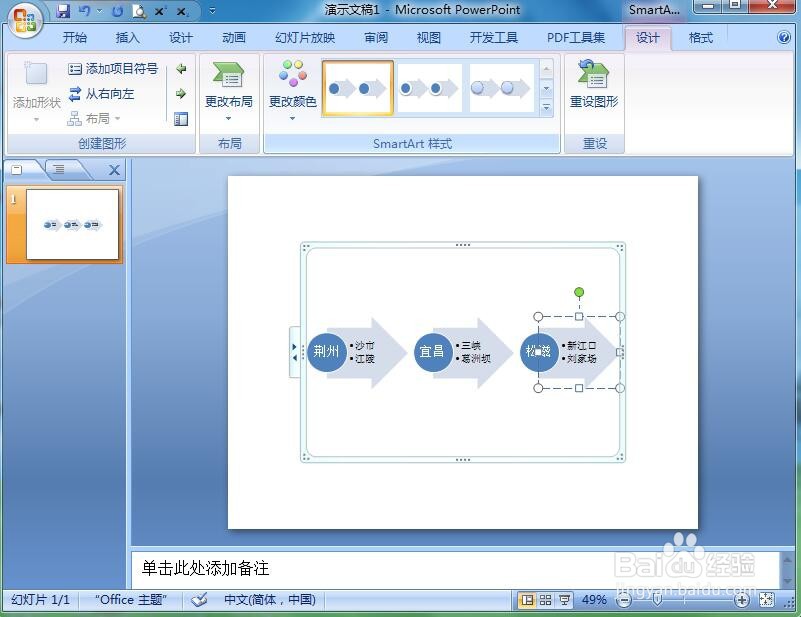801x617 pixels.
Task: Select the 松滋 circle shape
Action: pos(539,351)
